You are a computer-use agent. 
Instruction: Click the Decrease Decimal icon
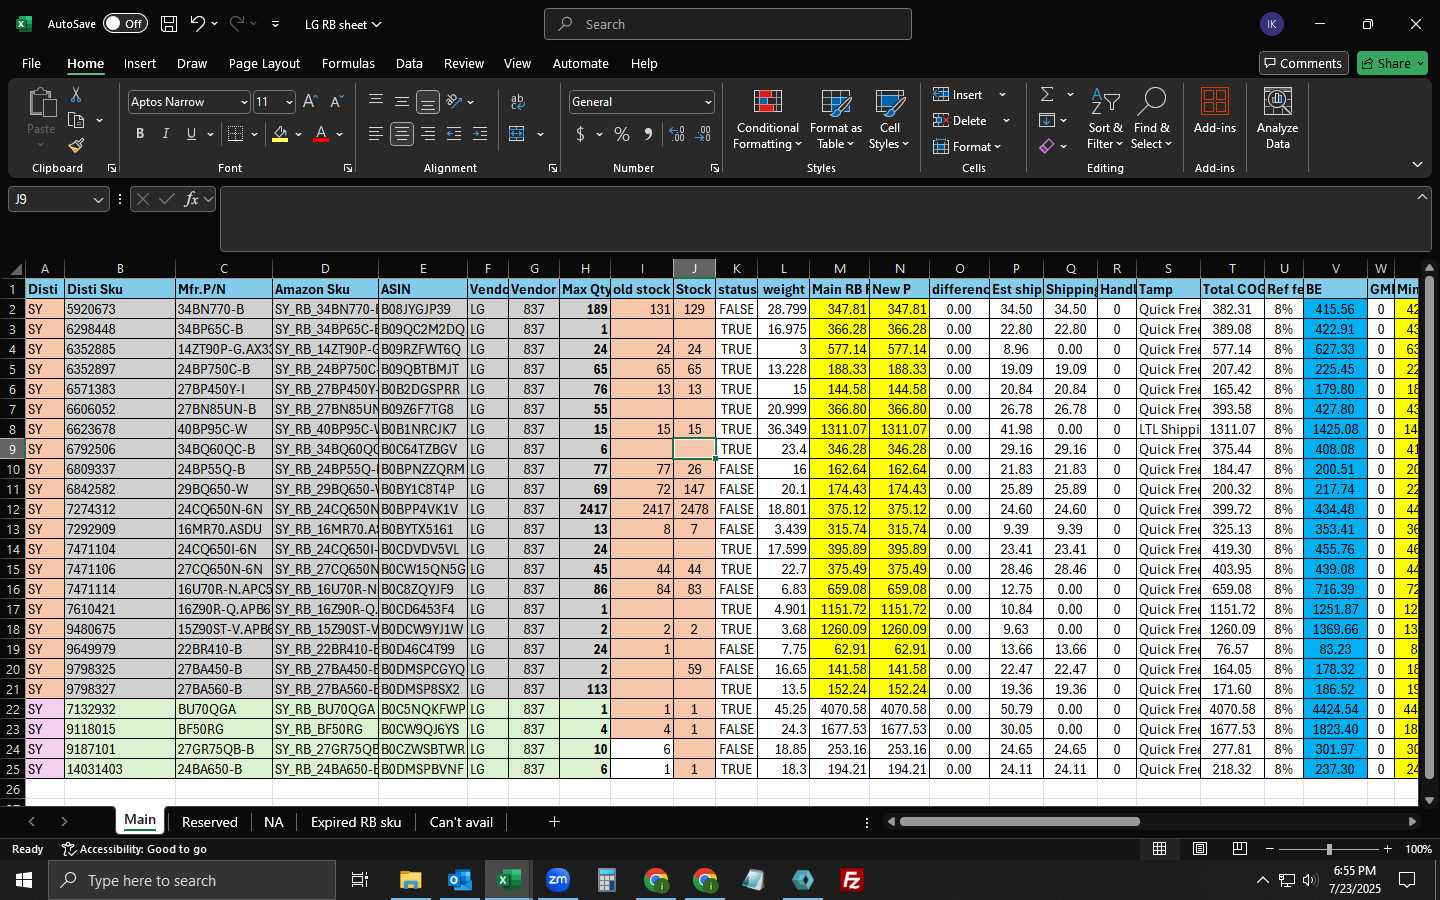(703, 134)
